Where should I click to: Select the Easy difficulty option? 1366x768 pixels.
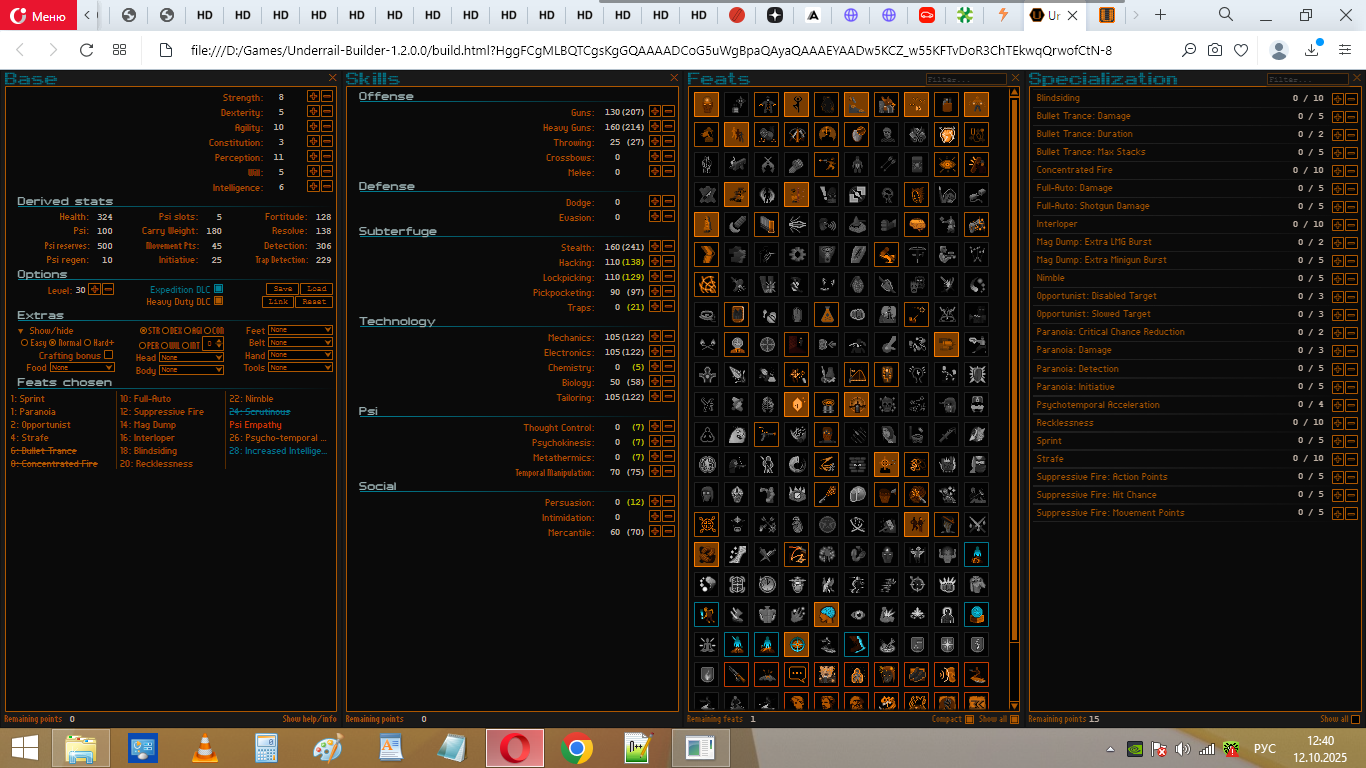click(25, 343)
